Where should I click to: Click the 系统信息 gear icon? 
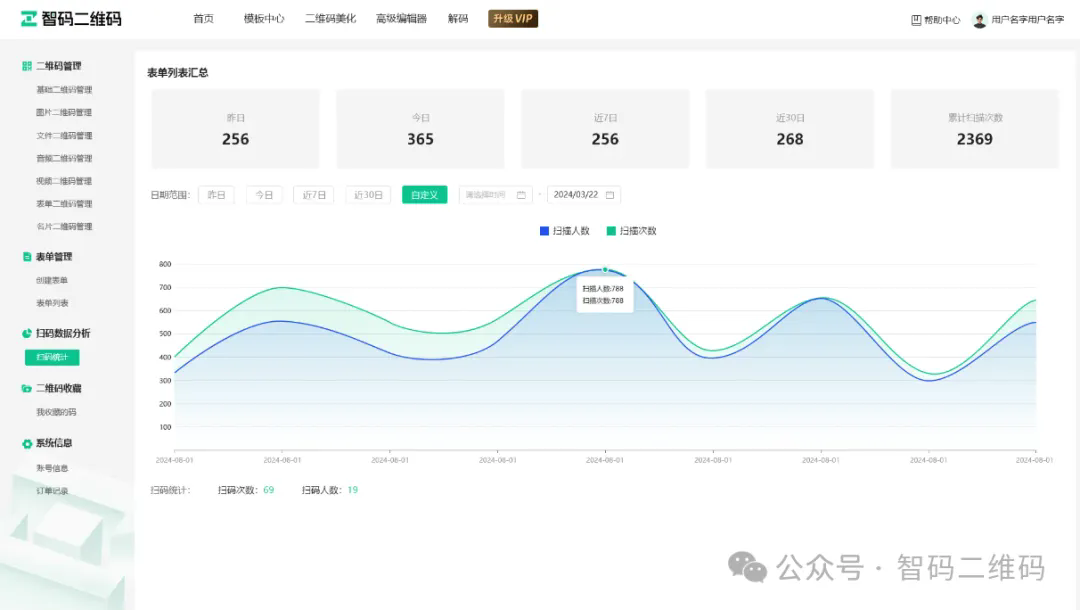pyautogui.click(x=27, y=443)
